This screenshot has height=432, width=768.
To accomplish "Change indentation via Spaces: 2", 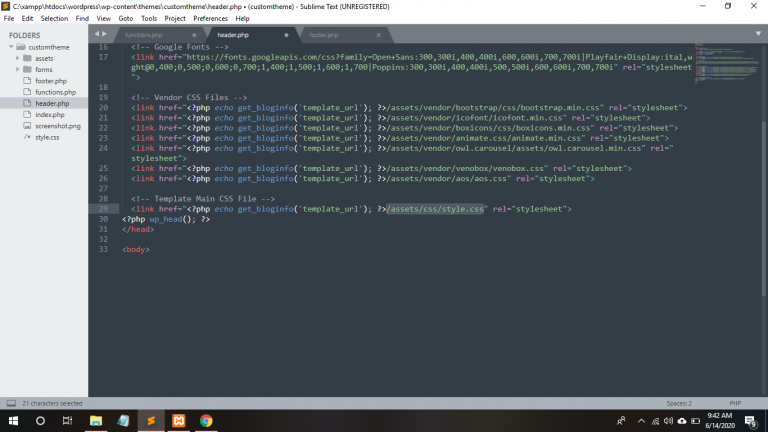I will [x=679, y=404].
